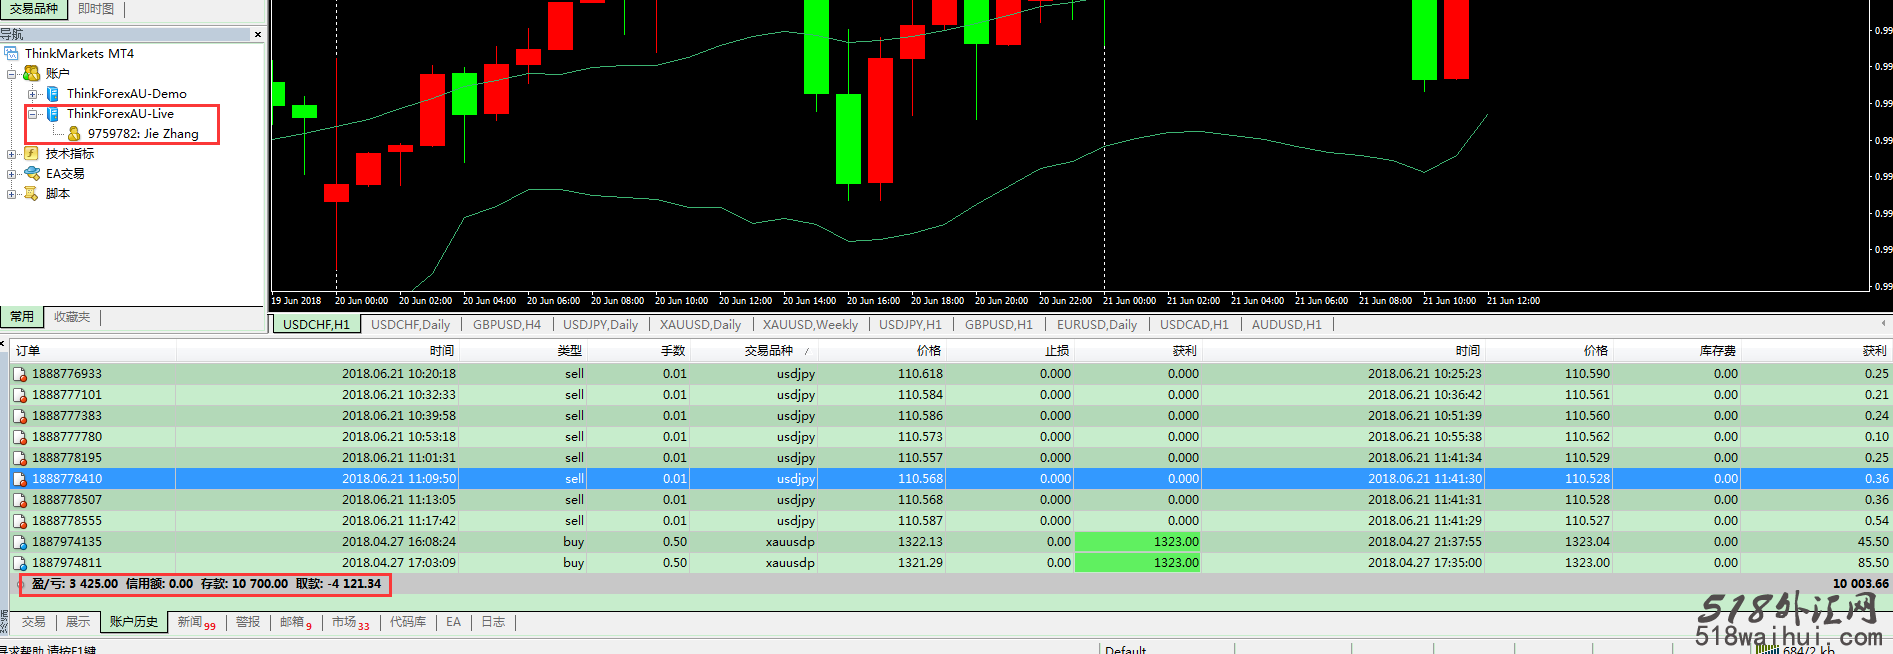
Task: Open the EURUSD,Daily chart tab
Action: pyautogui.click(x=1097, y=324)
